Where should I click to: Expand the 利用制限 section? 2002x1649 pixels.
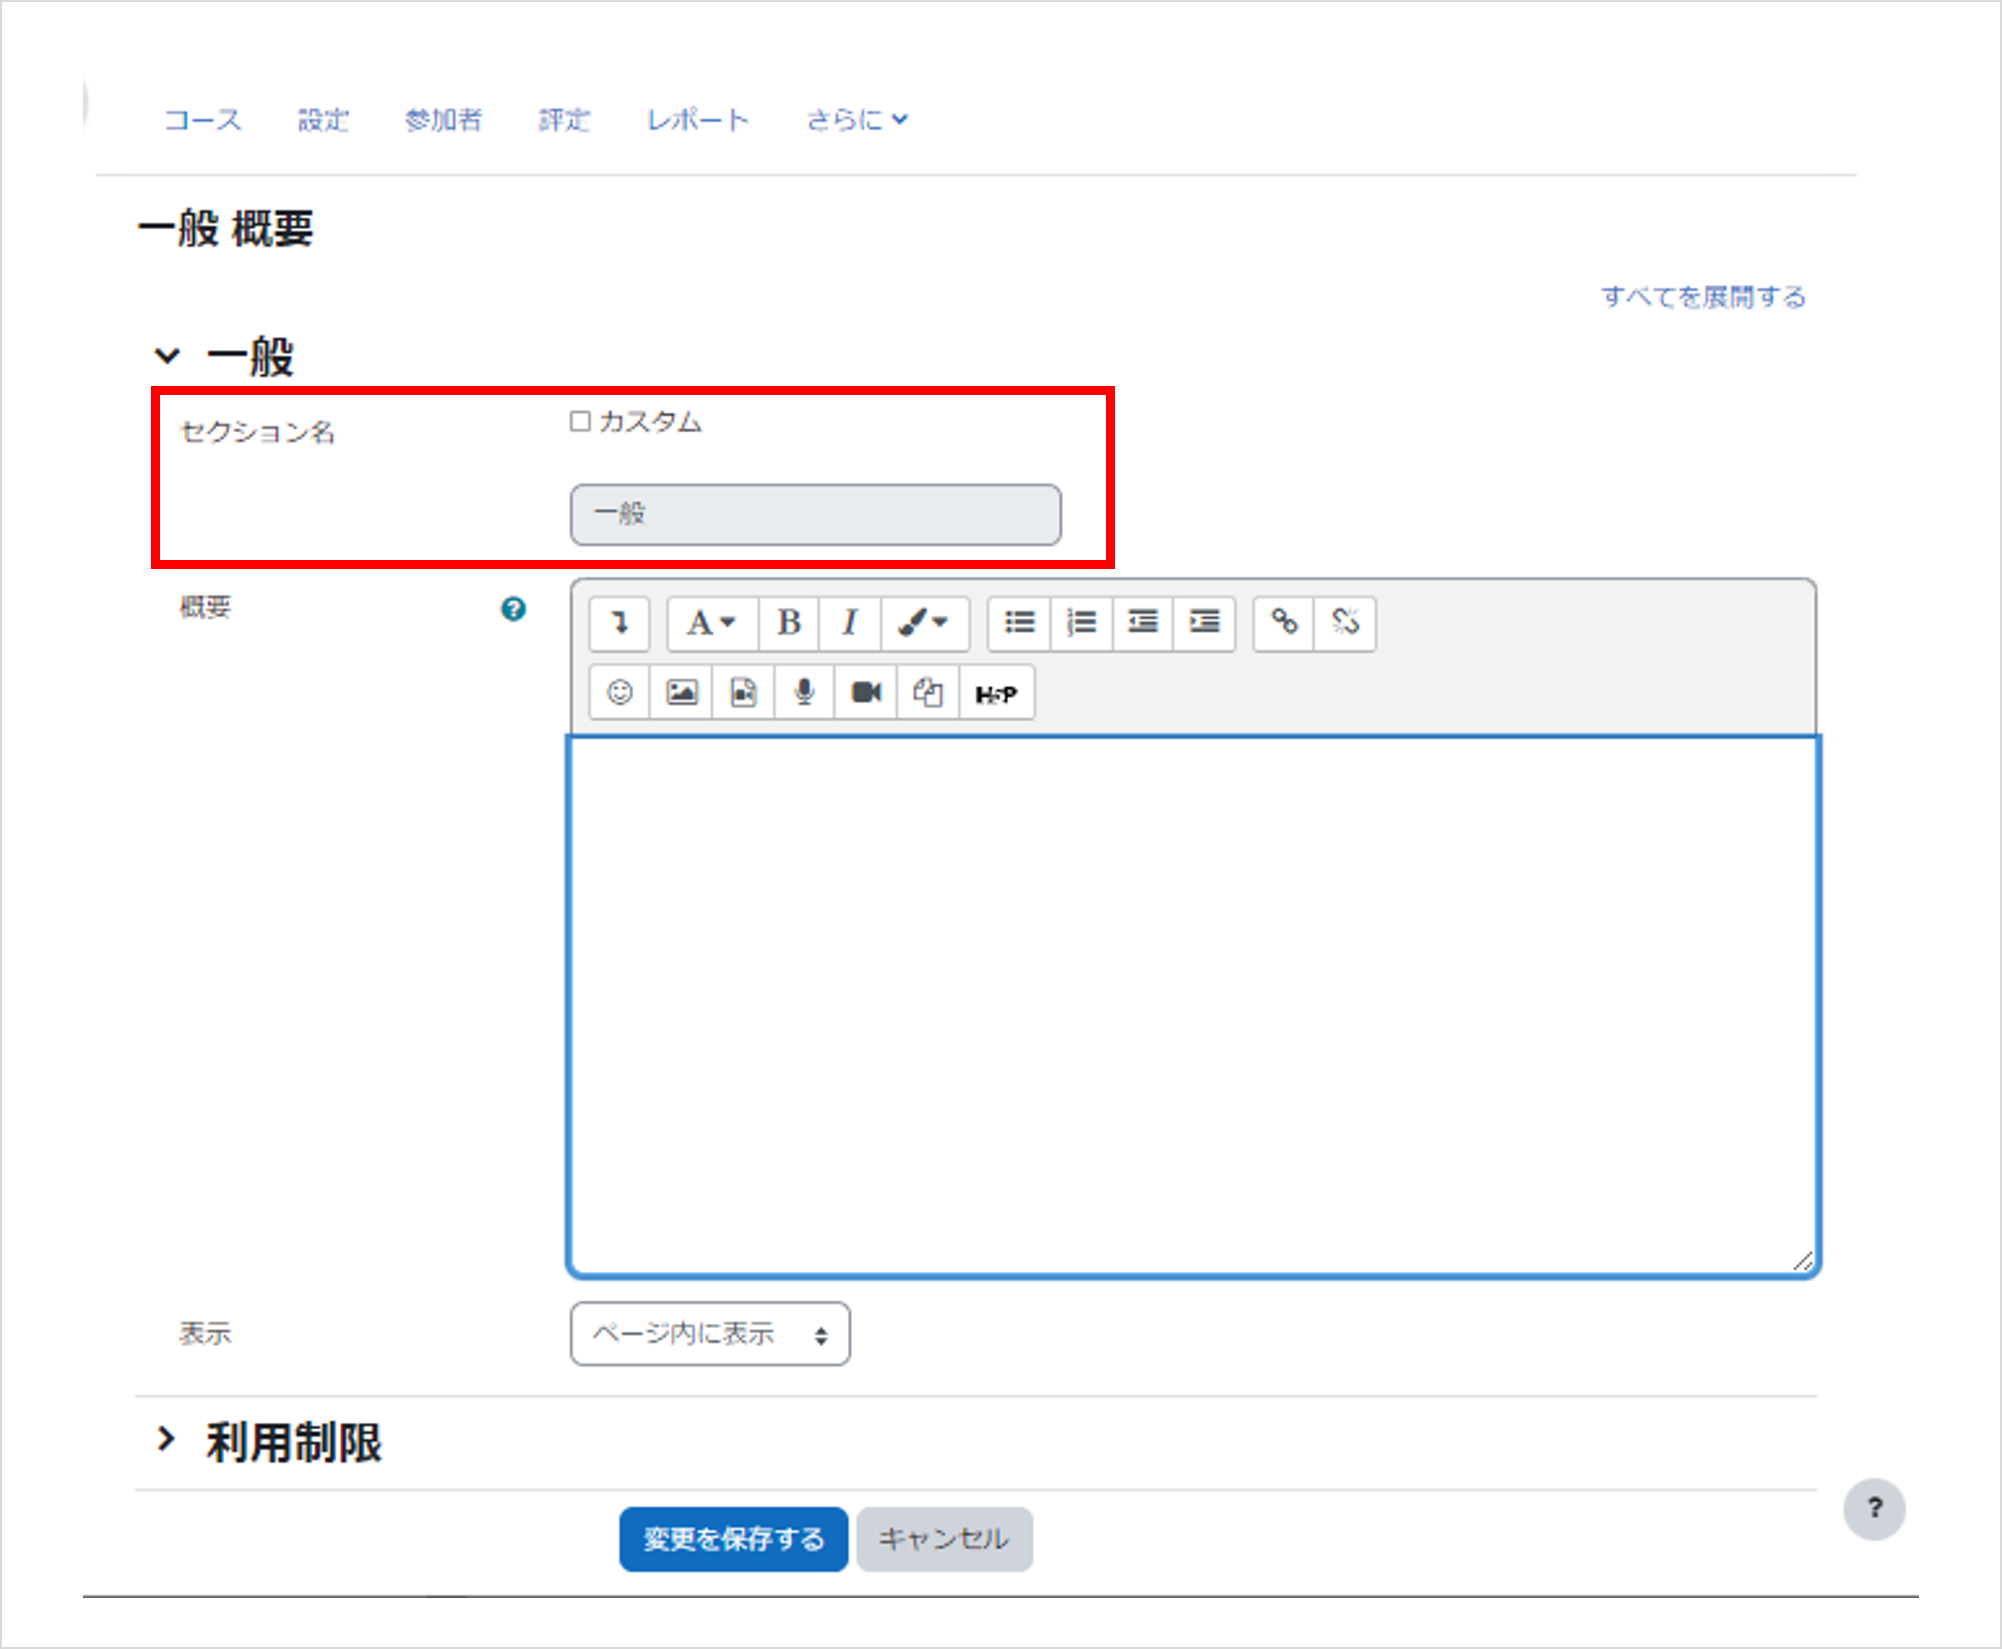(x=167, y=1440)
